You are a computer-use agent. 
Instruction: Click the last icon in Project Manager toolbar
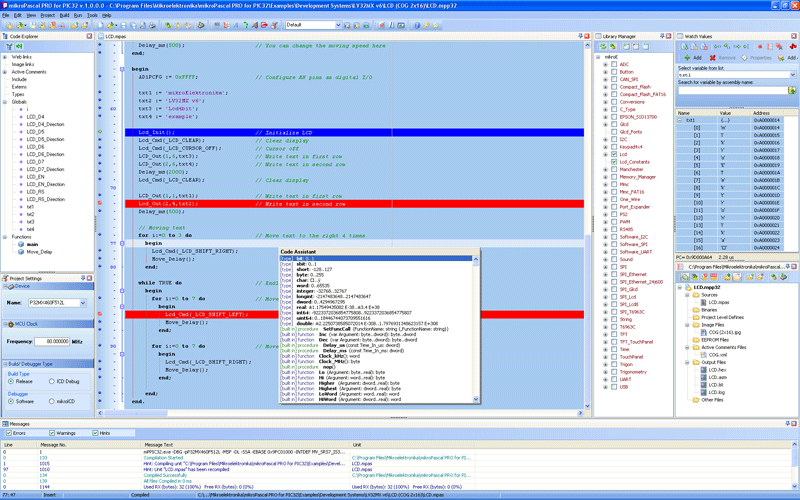[784, 277]
